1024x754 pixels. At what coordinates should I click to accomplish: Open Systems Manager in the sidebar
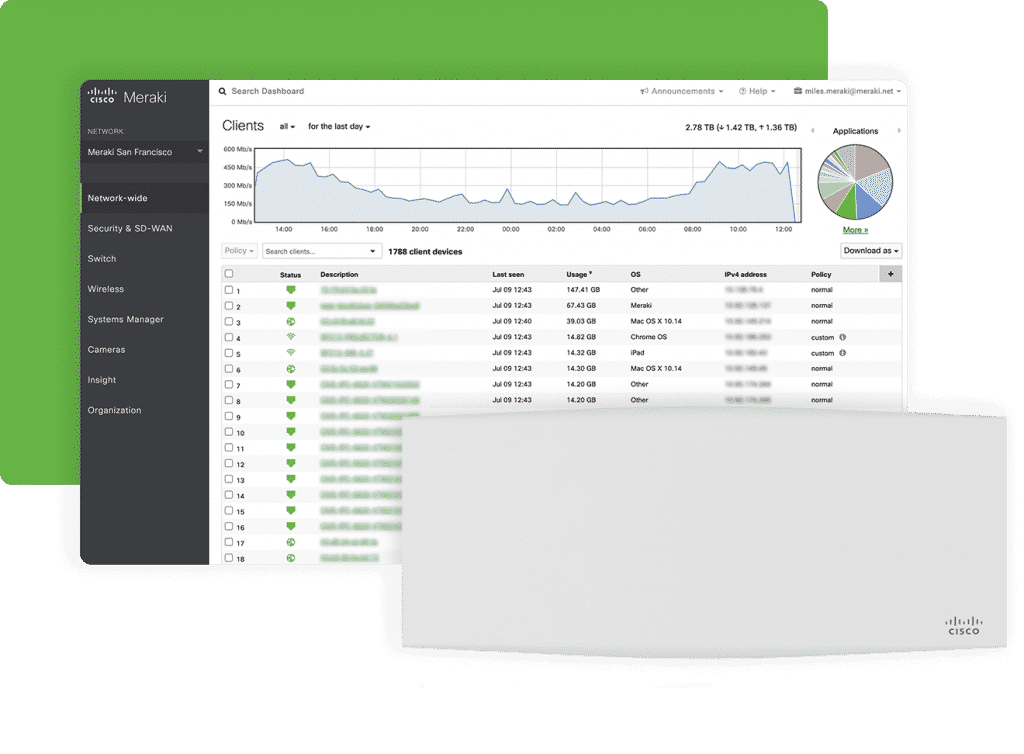(125, 320)
